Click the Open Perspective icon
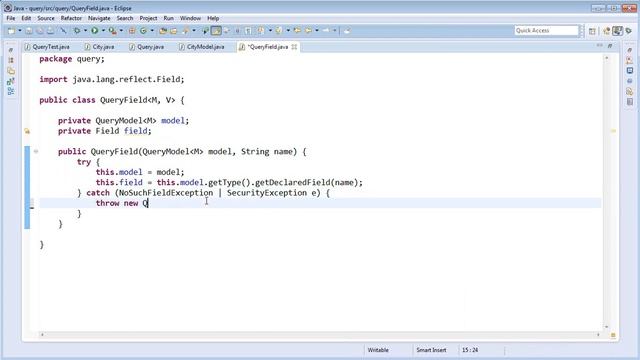 point(592,31)
